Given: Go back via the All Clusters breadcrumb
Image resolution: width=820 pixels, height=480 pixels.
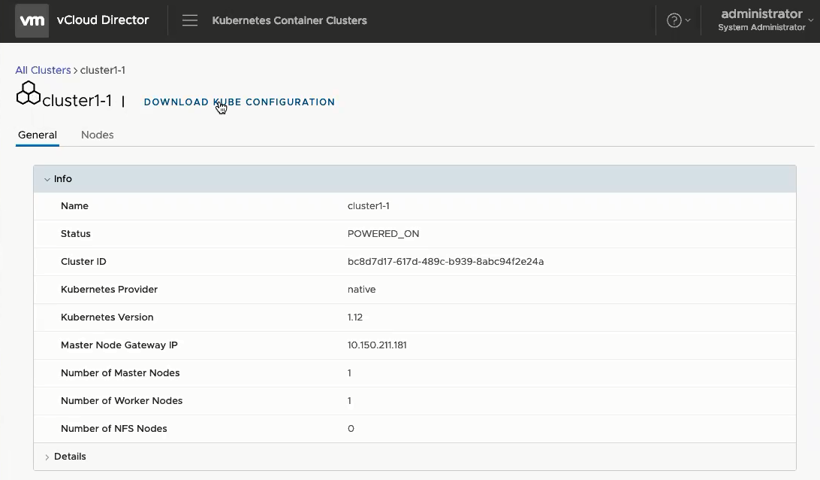Looking at the screenshot, I should click(43, 70).
